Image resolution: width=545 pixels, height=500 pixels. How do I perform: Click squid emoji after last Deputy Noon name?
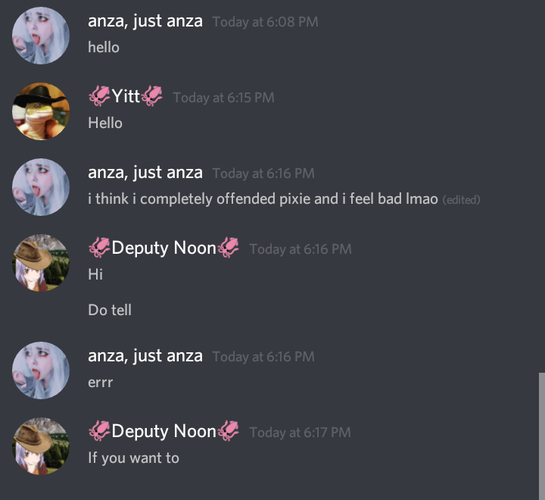(x=228, y=431)
